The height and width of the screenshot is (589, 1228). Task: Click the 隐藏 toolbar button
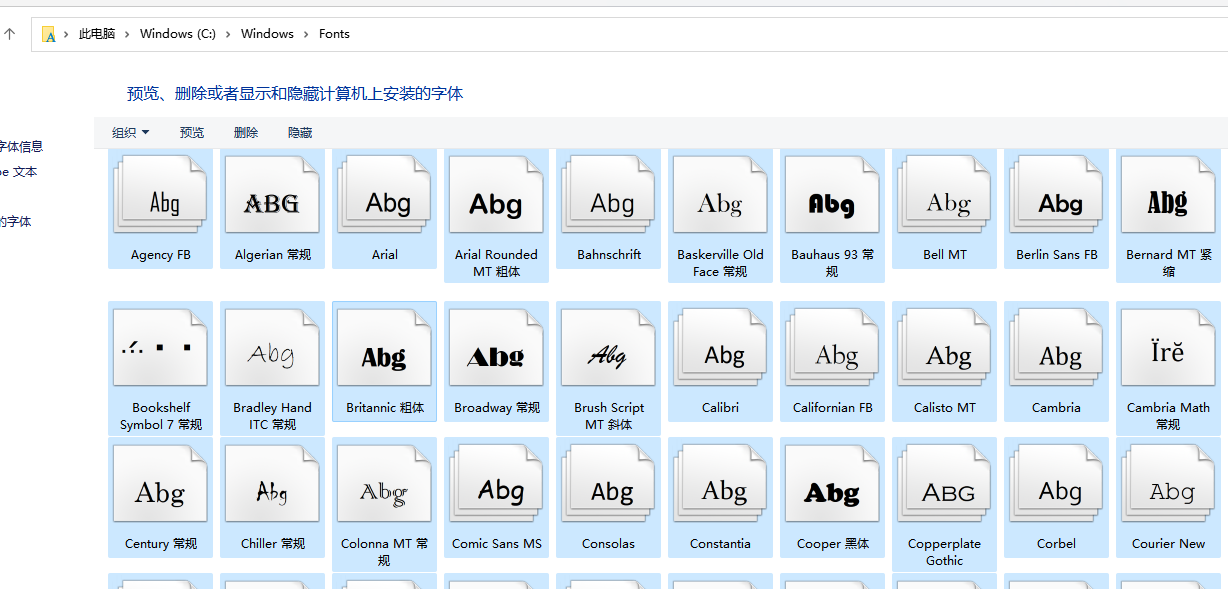(x=300, y=132)
